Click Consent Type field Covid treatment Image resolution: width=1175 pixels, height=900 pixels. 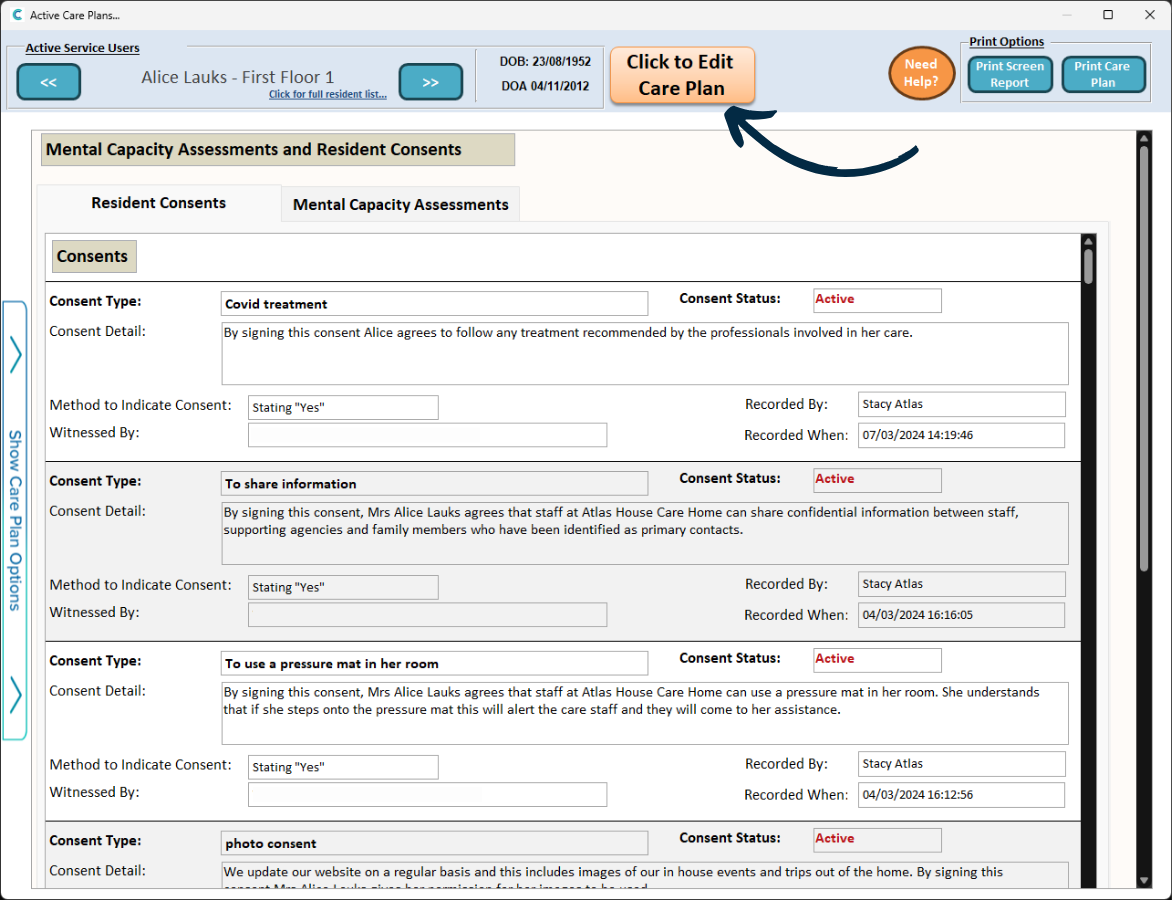click(435, 303)
